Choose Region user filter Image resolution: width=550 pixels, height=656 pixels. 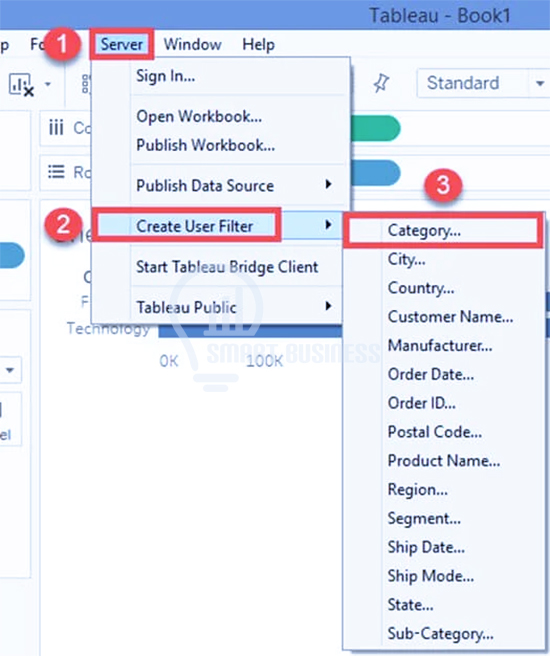pyautogui.click(x=443, y=489)
